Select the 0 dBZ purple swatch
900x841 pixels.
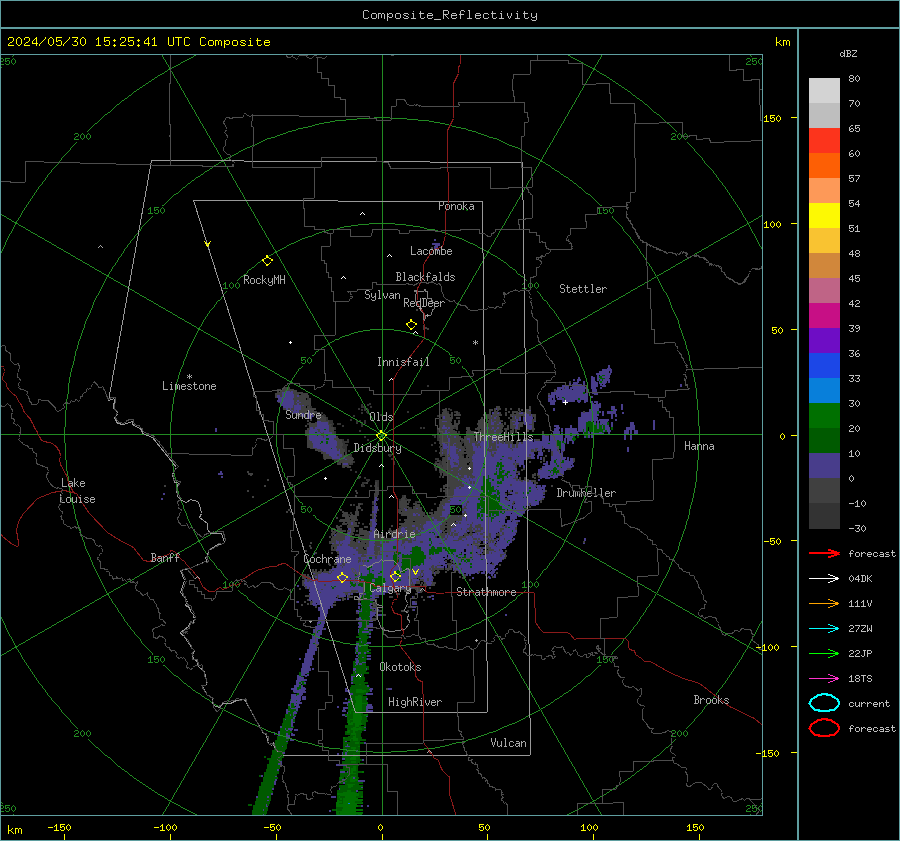pos(824,465)
